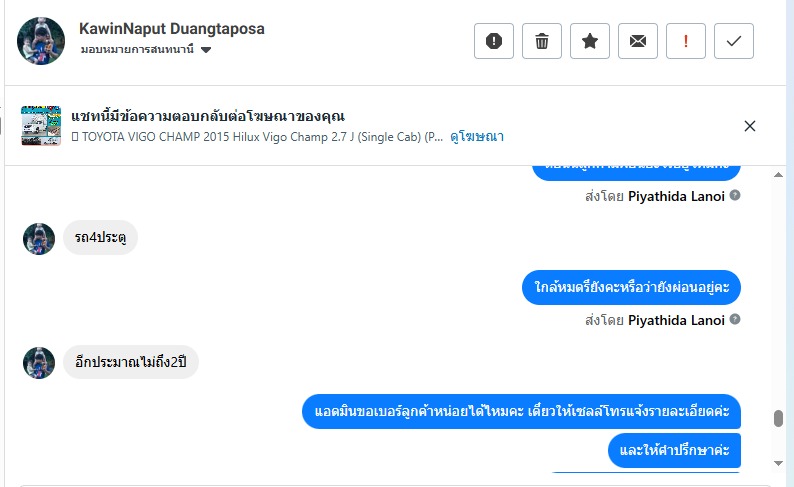Open KawinNaput Duangtaposa profile picture
This screenshot has width=794, height=487.
pyautogui.click(x=41, y=41)
